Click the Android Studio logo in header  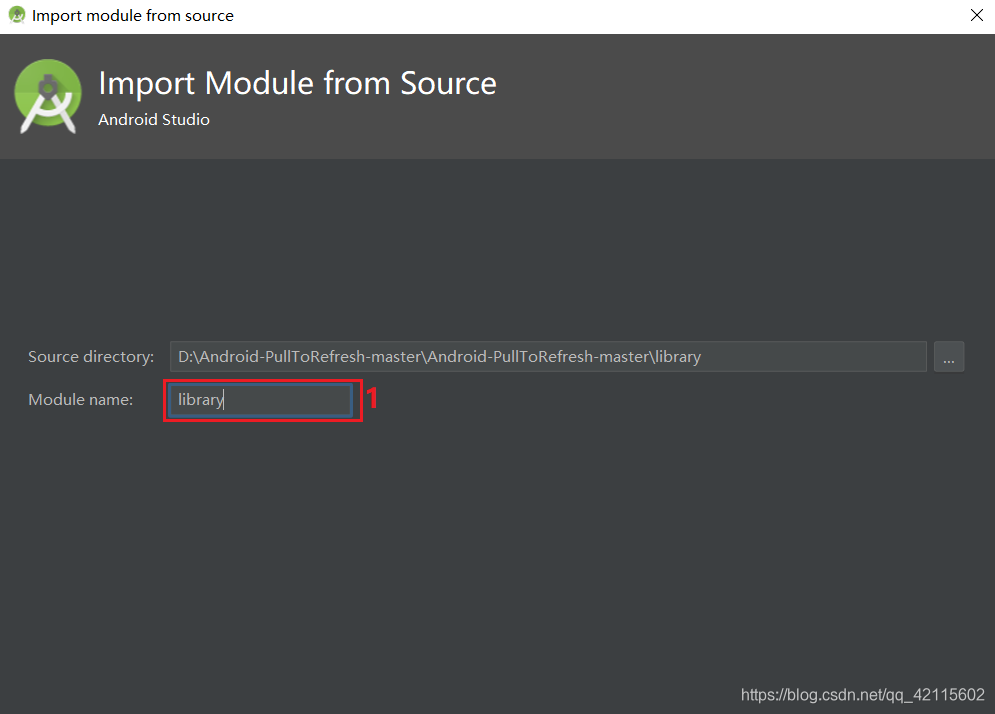tap(48, 96)
